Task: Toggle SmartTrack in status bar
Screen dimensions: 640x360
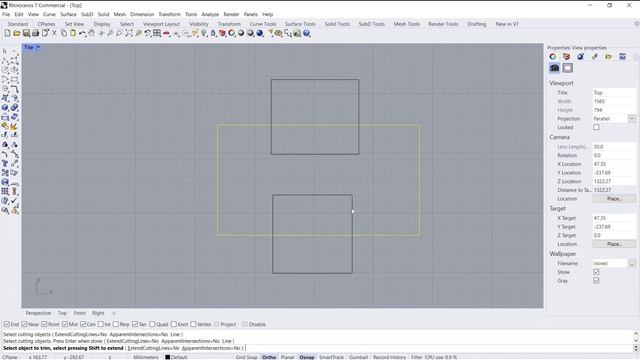Action: point(331,357)
